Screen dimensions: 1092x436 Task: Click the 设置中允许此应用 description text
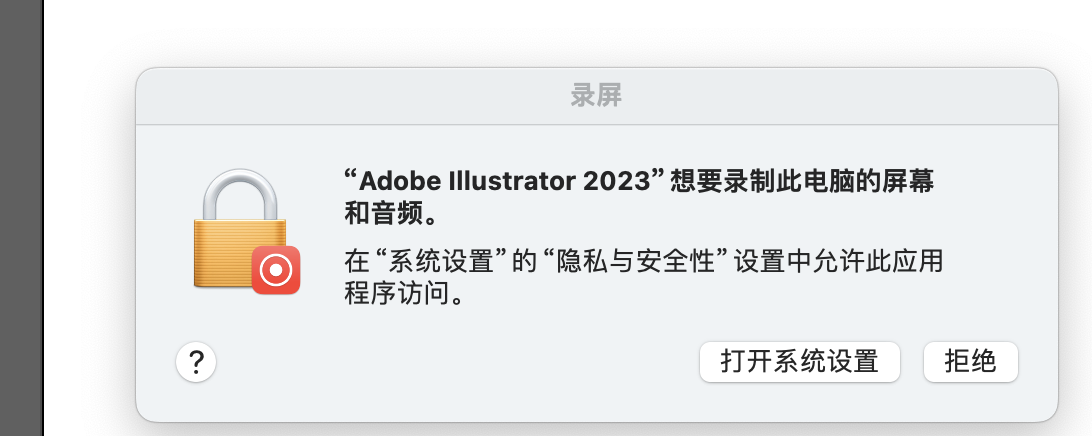point(838,262)
